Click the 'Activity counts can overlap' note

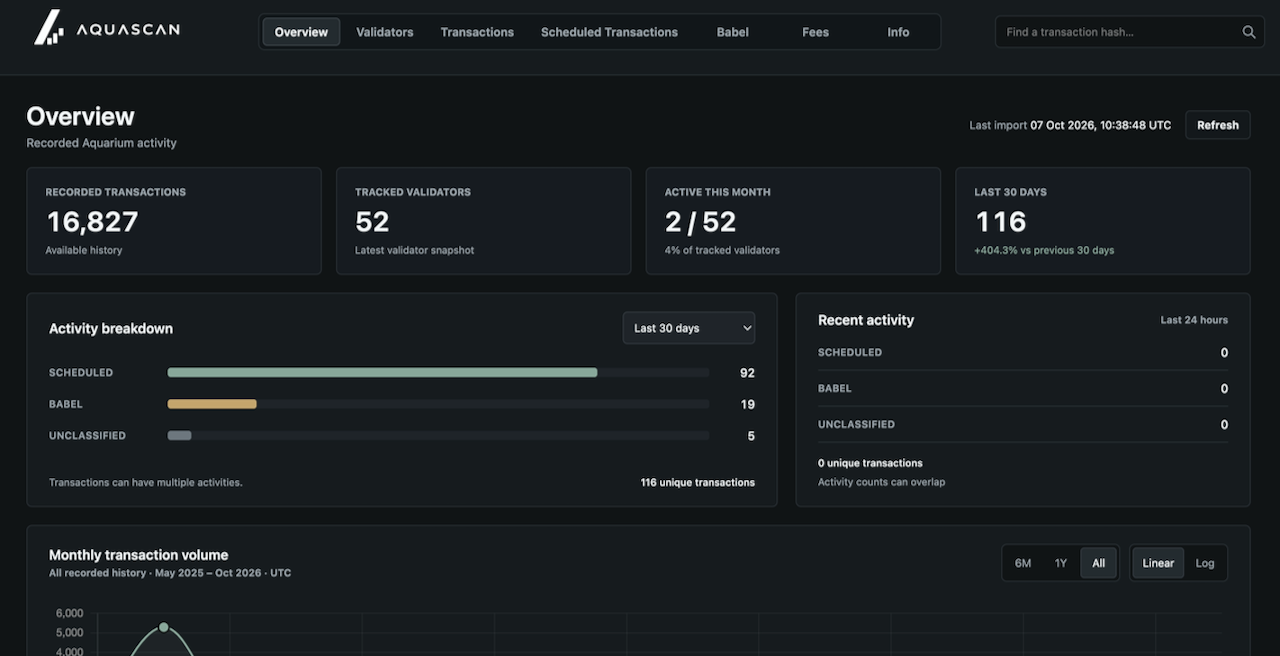pyautogui.click(x=881, y=482)
